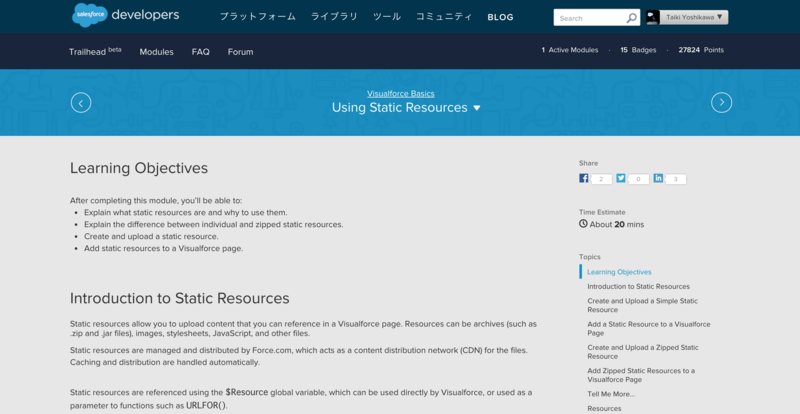
Task: Share on Facebook icon
Action: 584,178
